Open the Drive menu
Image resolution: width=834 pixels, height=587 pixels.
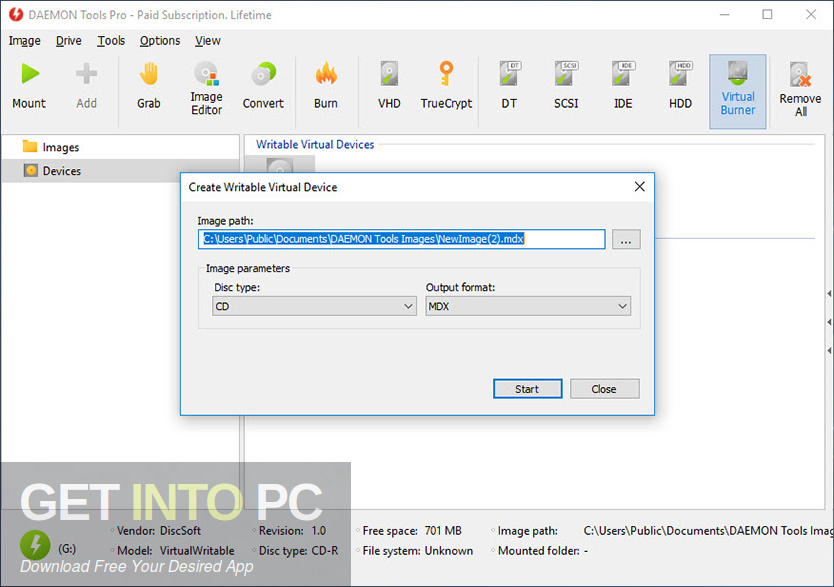[69, 41]
